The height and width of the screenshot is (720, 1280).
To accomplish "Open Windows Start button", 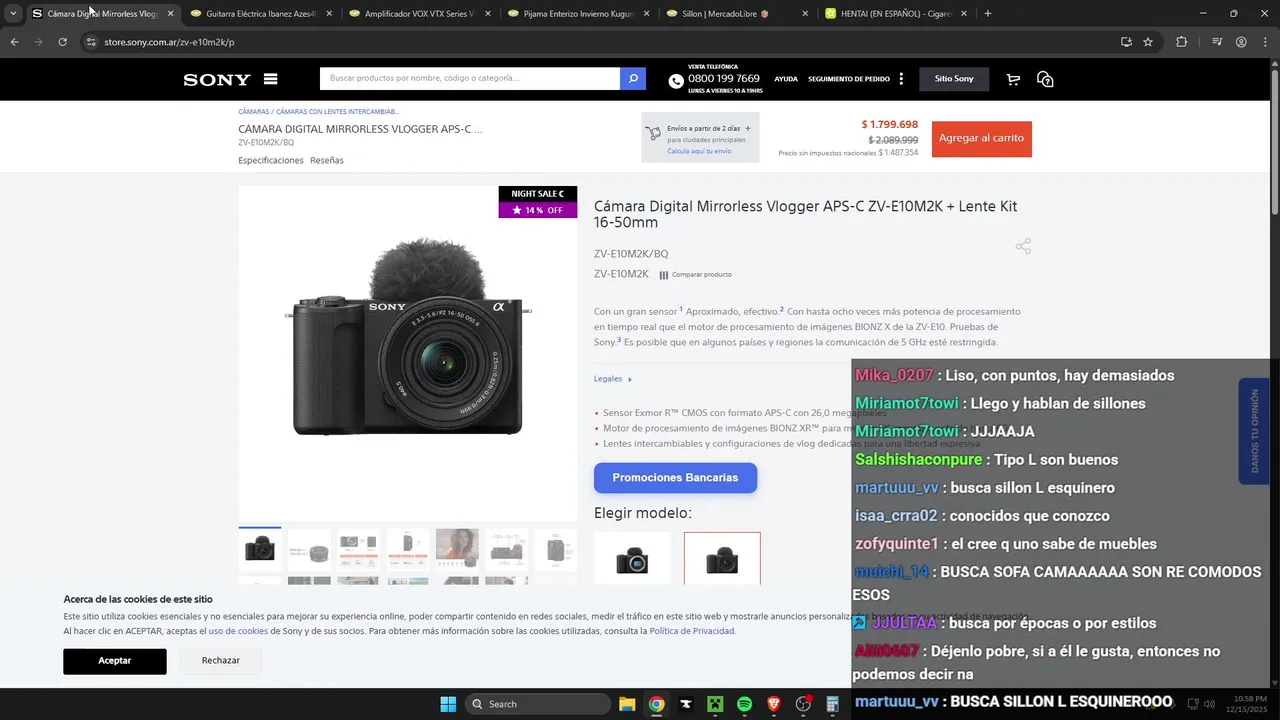I will click(x=448, y=704).
